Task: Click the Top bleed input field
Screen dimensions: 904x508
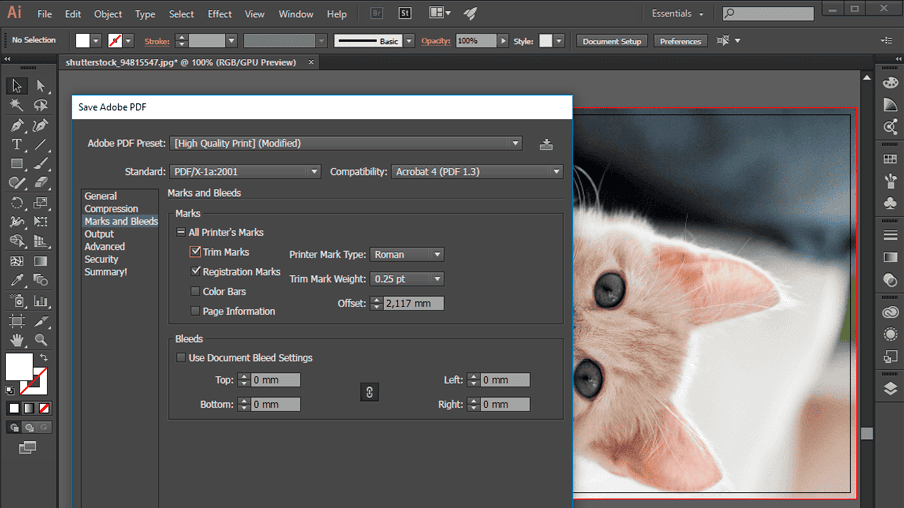Action: (274, 380)
